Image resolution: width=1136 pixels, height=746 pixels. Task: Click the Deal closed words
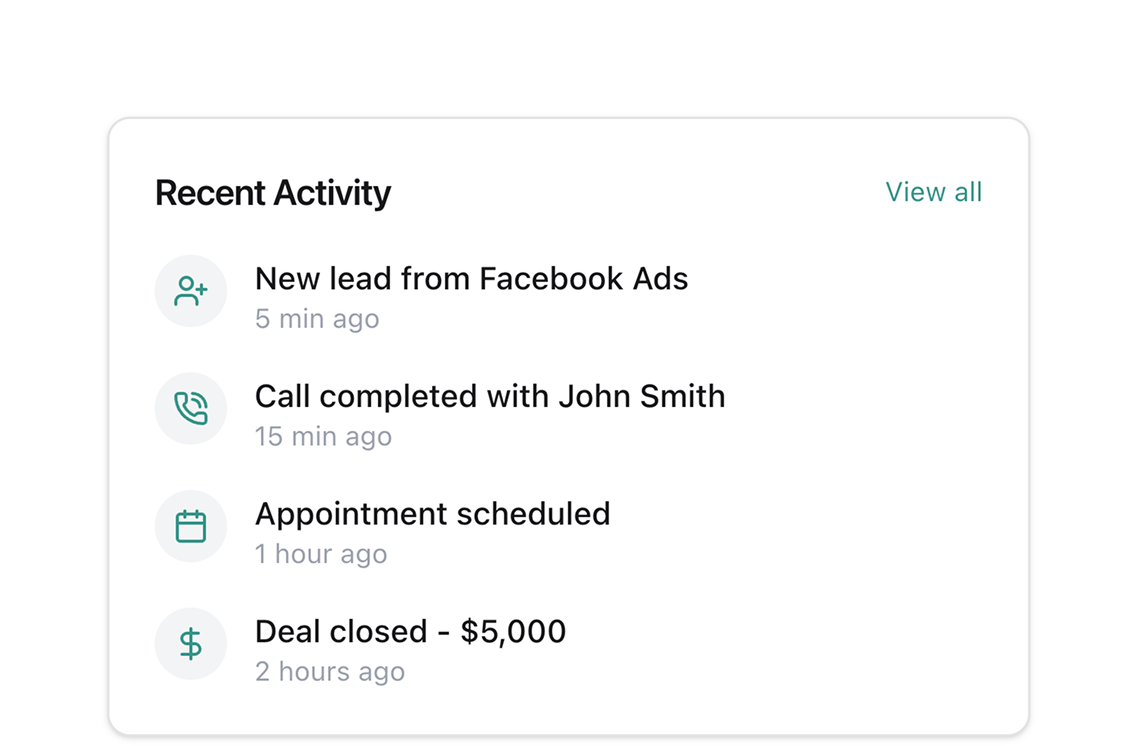341,632
